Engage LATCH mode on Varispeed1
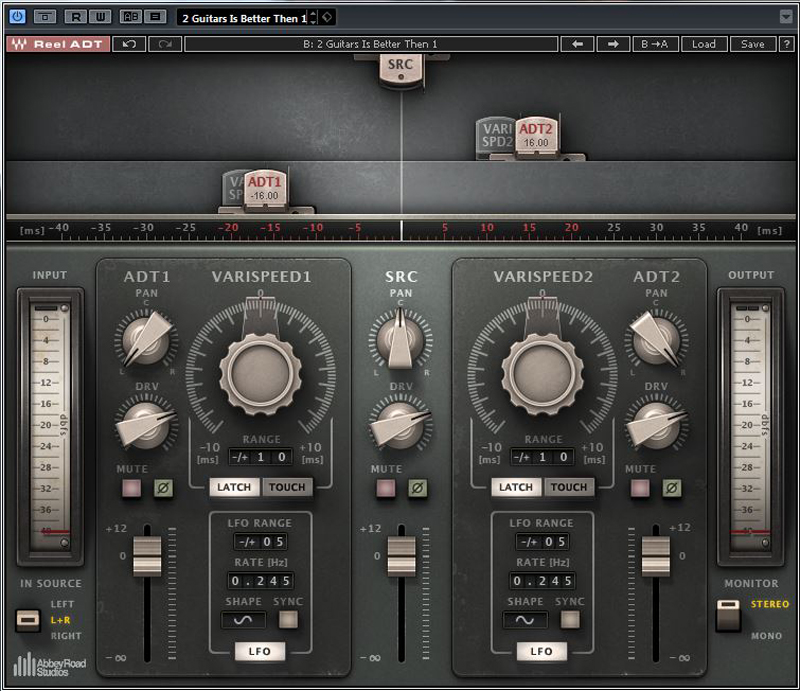800x691 pixels. click(233, 487)
